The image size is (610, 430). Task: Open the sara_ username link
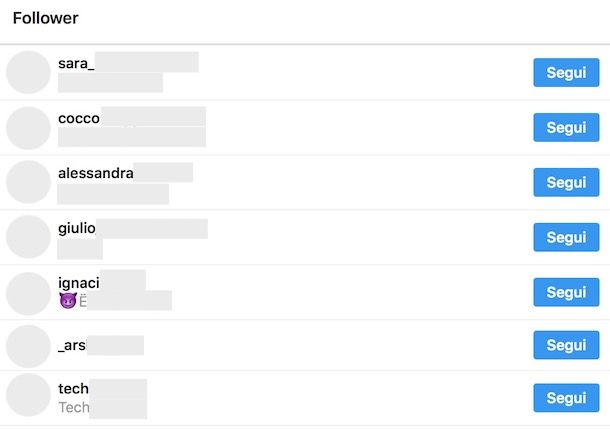click(76, 64)
